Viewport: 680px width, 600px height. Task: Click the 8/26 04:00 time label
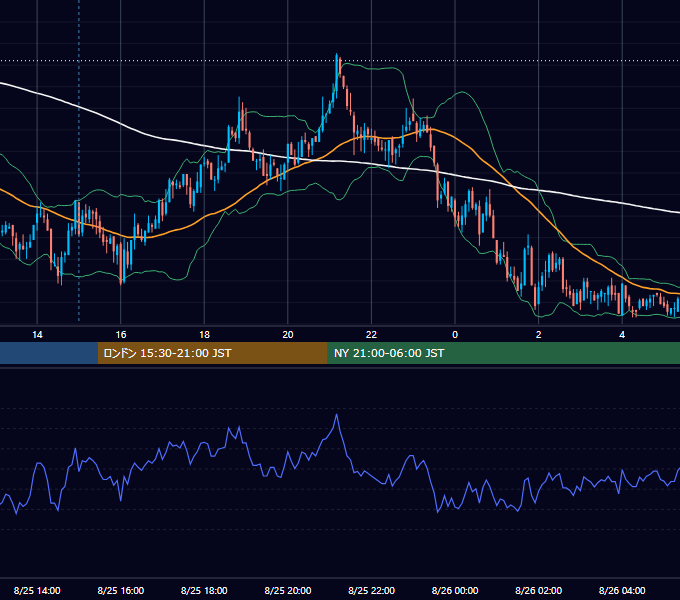pyautogui.click(x=622, y=590)
